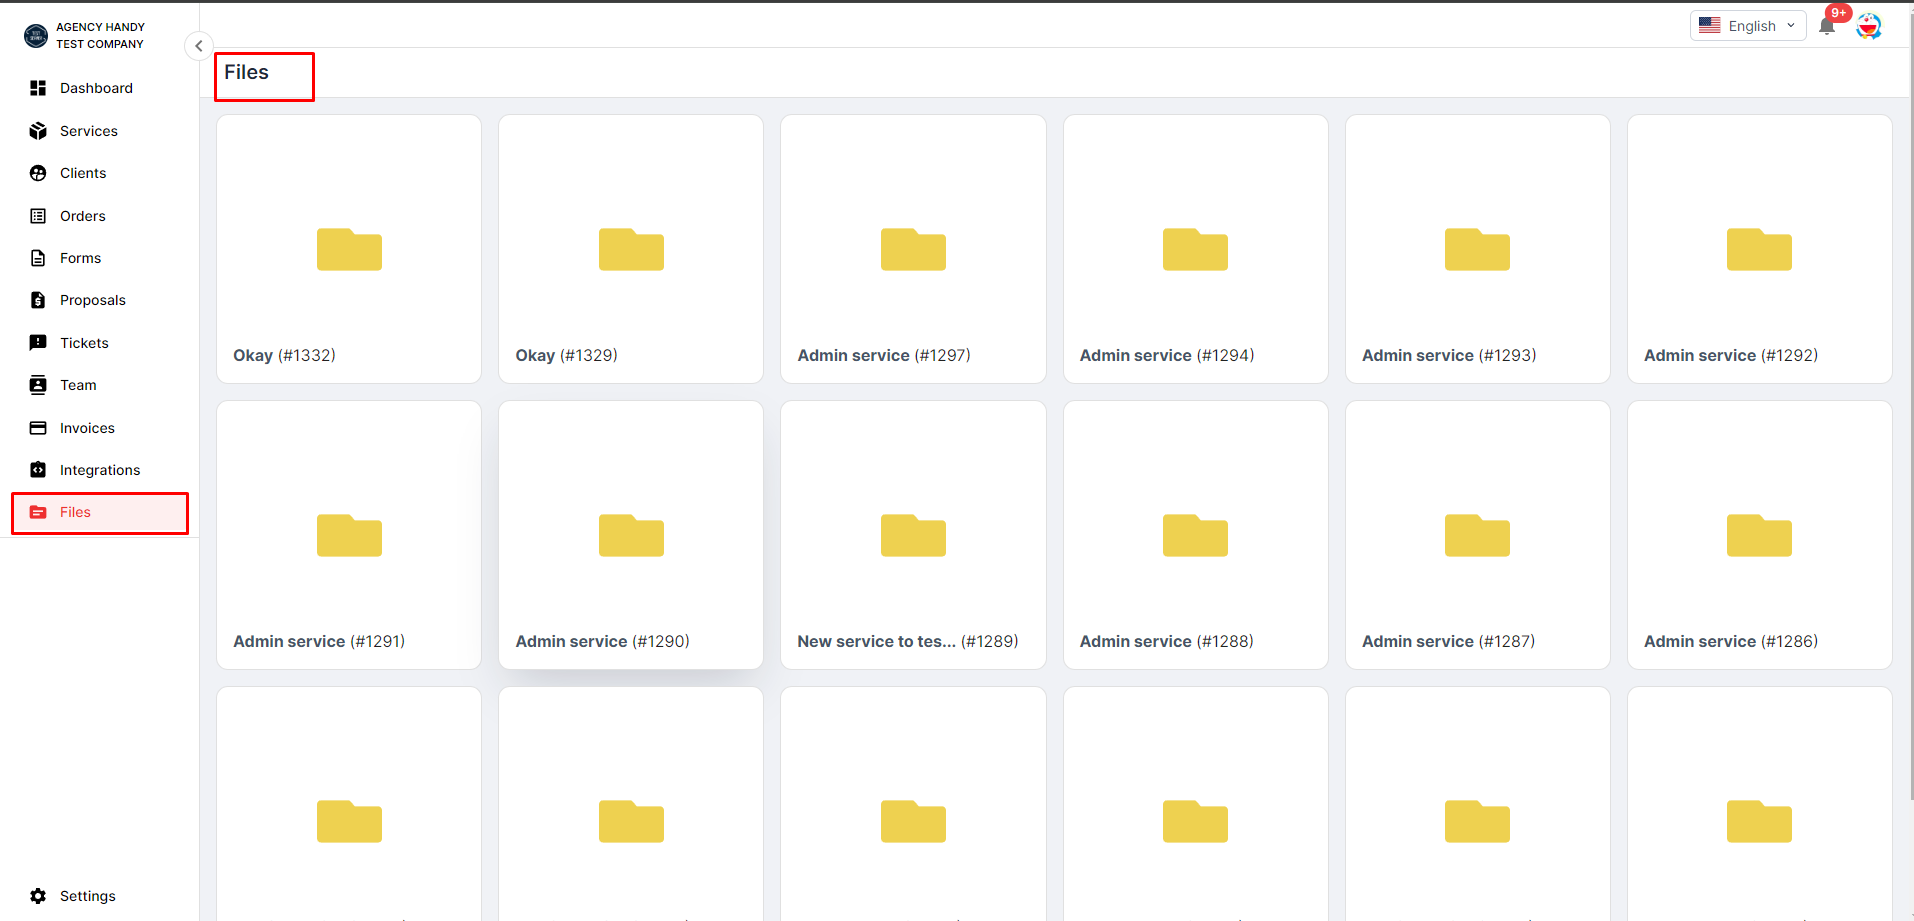Click the Services box icon
Viewport: 1914px width, 921px height.
38,131
